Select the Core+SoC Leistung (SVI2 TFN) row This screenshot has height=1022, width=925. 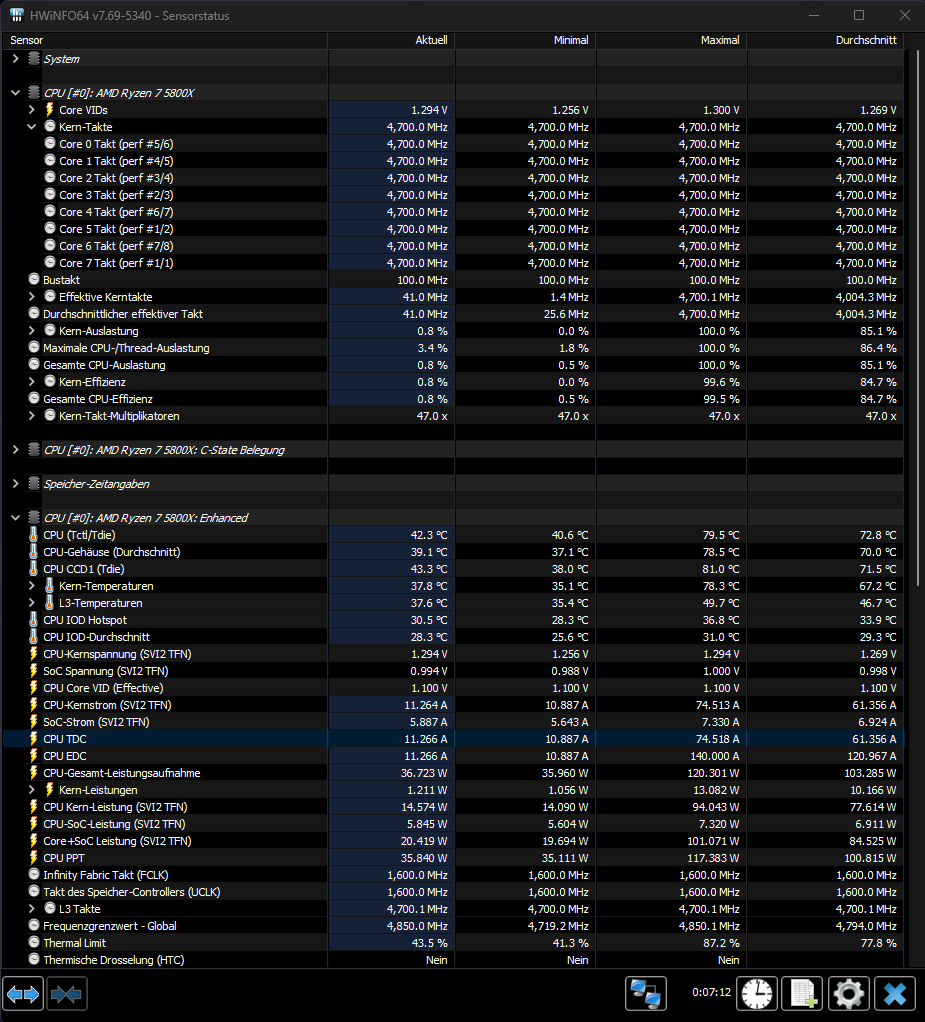[453, 841]
